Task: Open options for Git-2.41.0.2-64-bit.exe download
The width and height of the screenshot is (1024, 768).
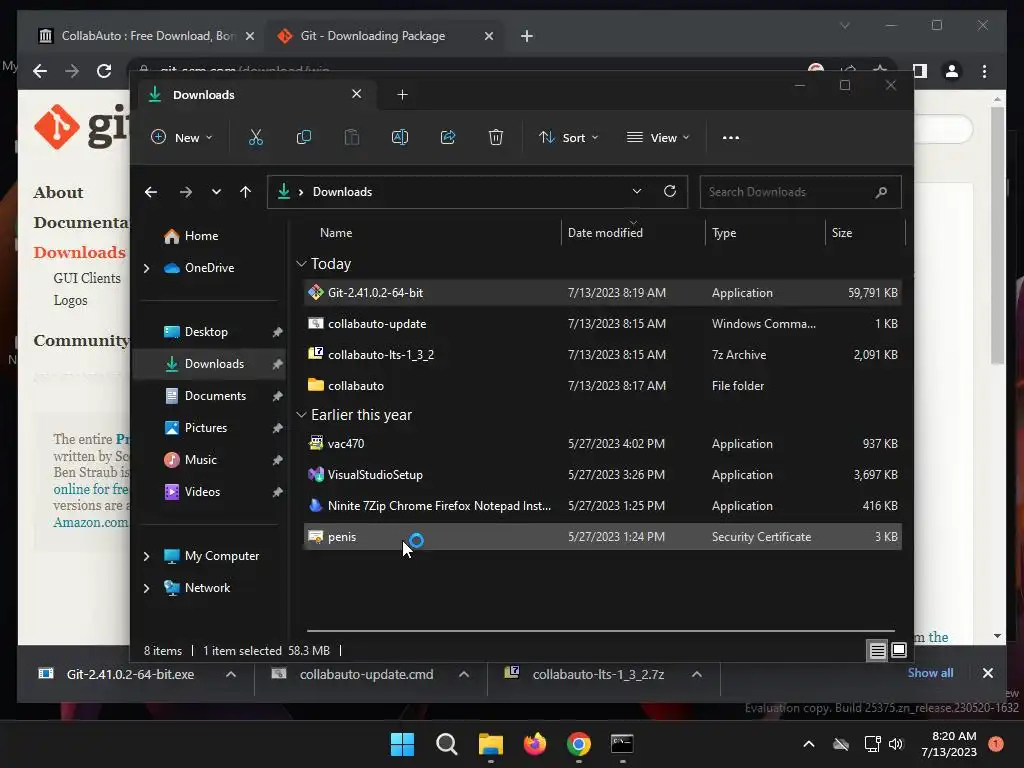Action: point(231,675)
